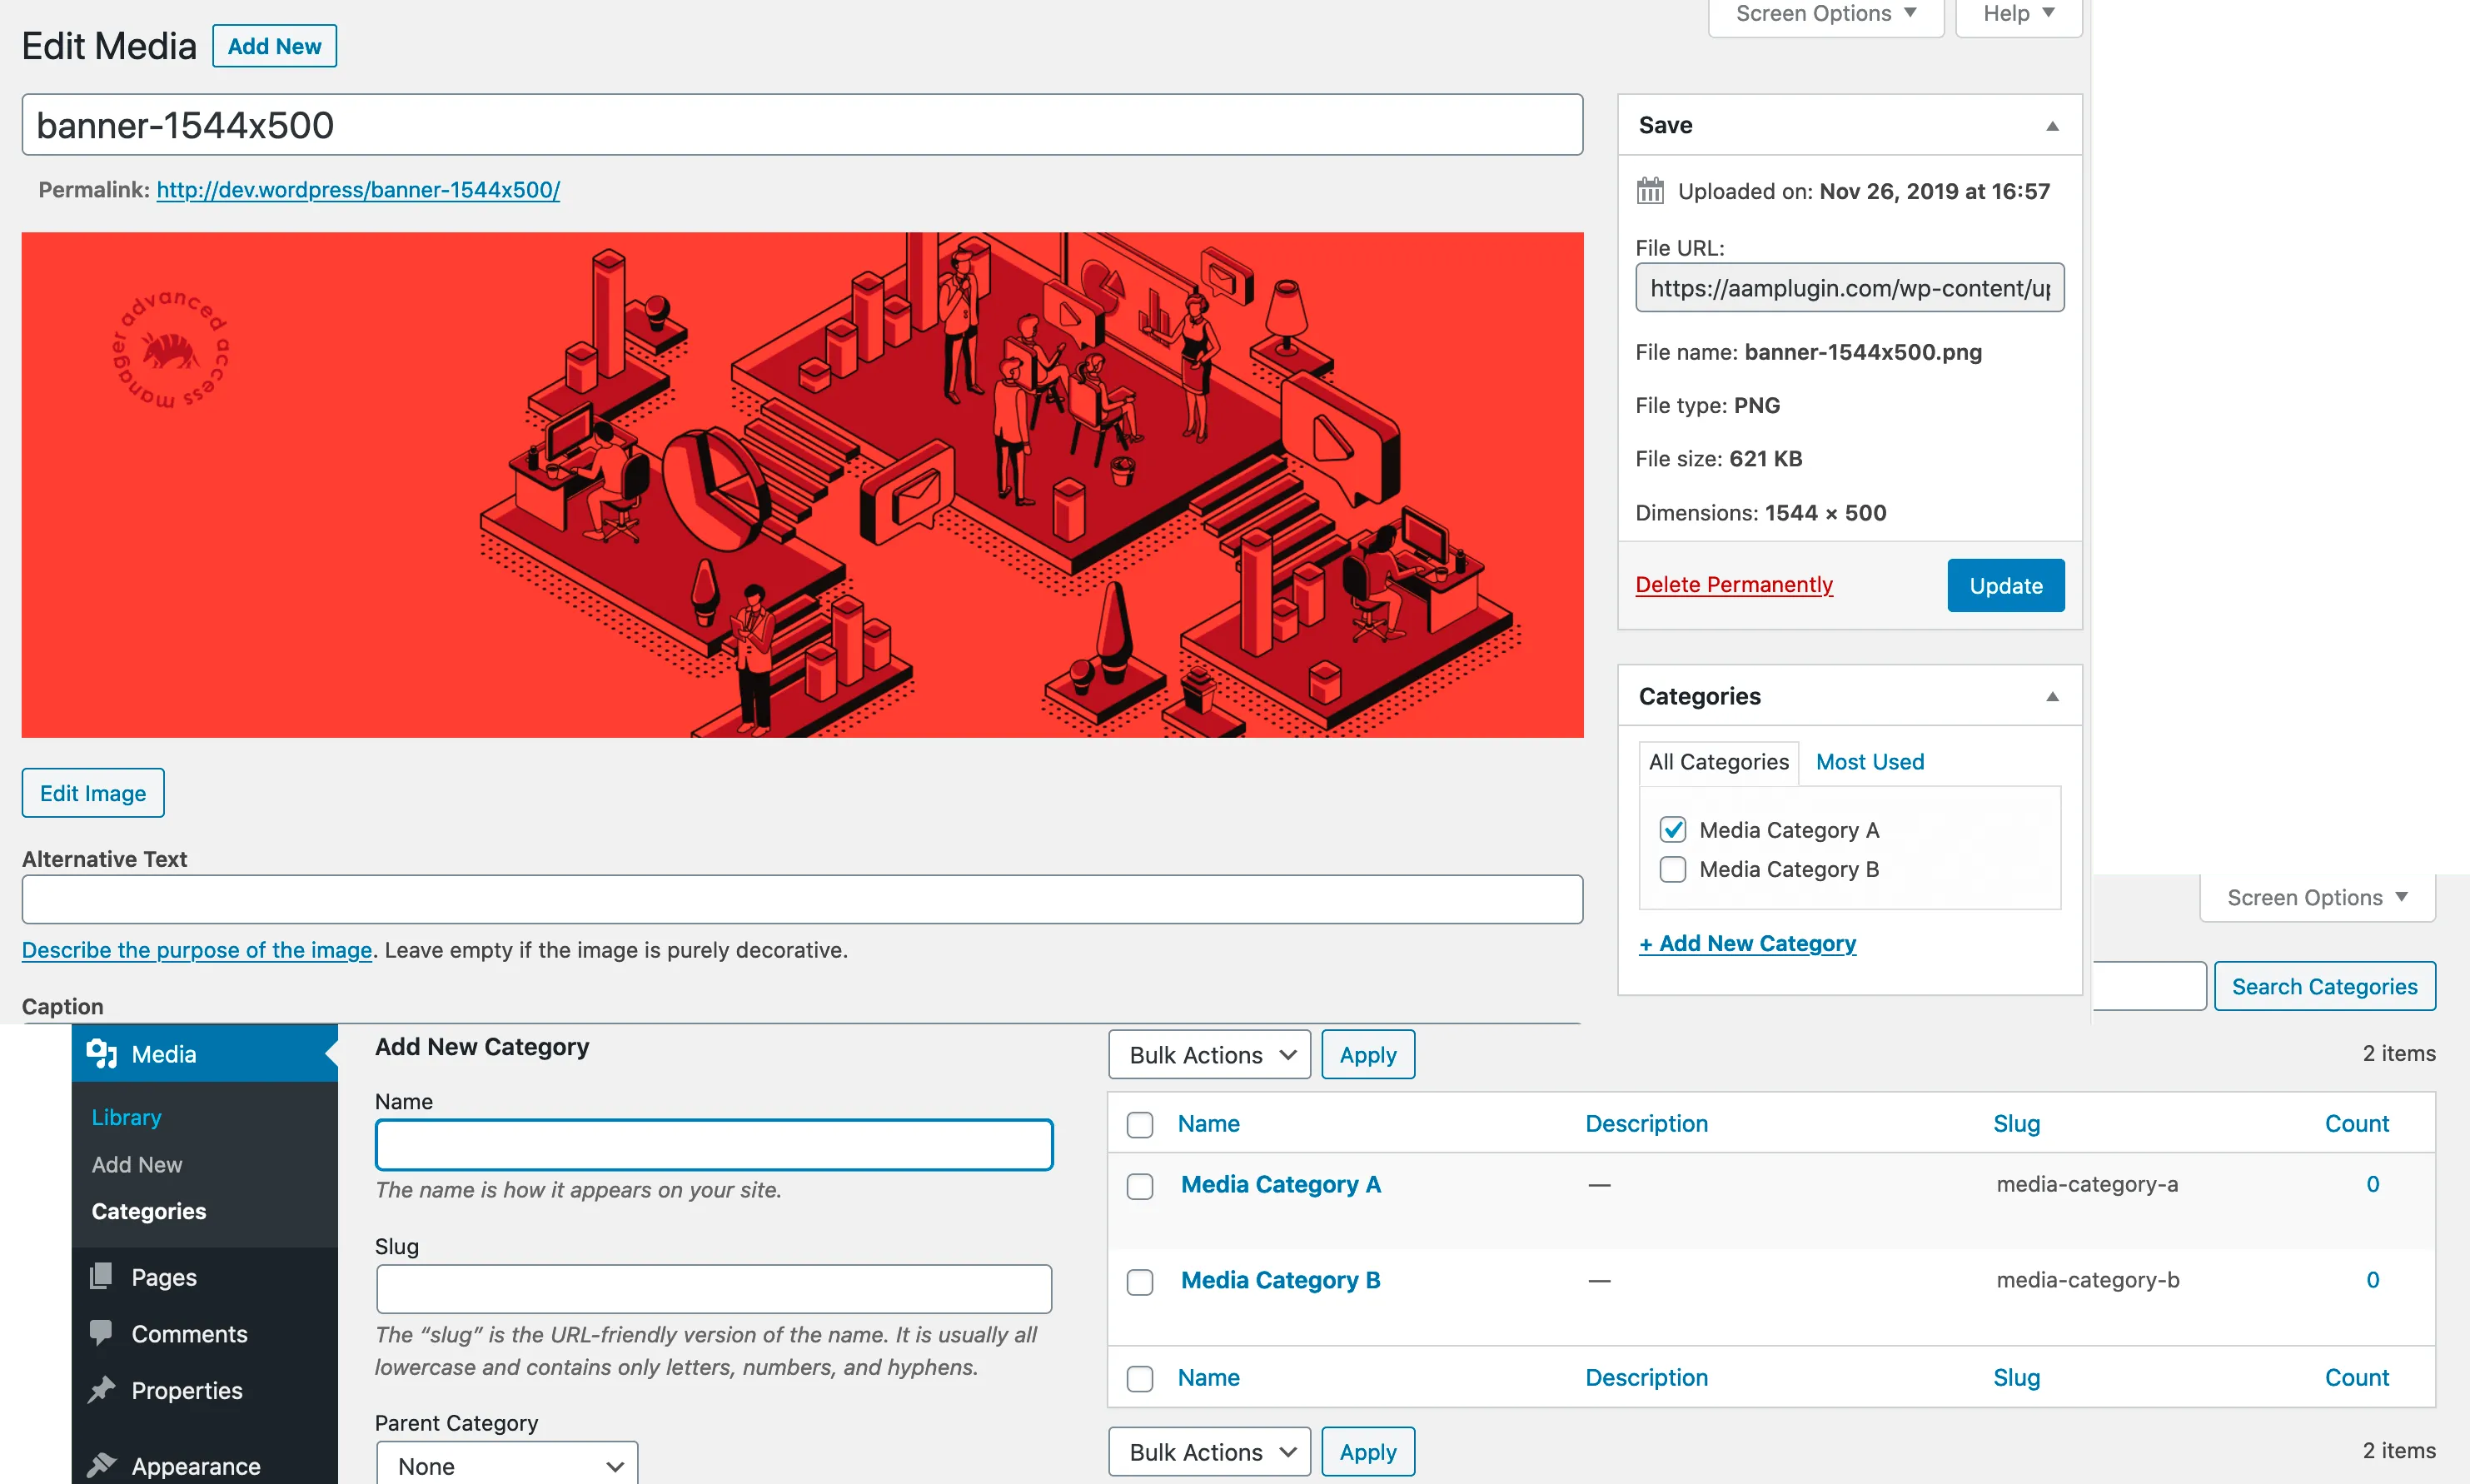Open the bottom Bulk Actions dropdown
The width and height of the screenshot is (2470, 1484).
(1209, 1452)
